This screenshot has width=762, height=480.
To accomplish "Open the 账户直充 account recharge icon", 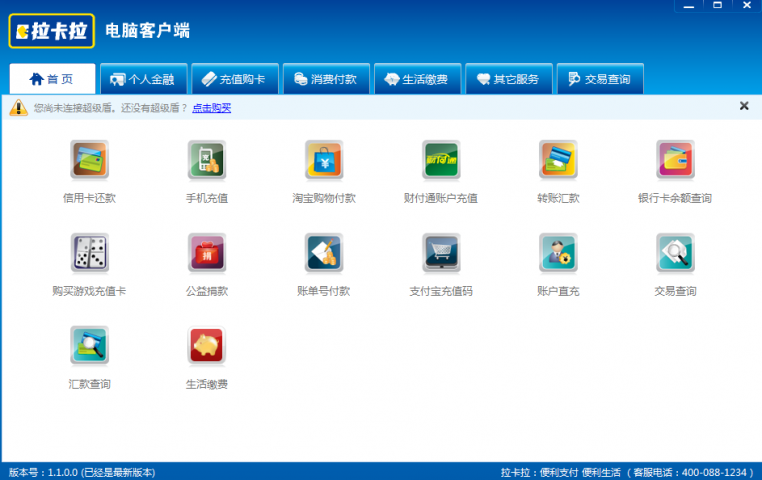I will (x=558, y=253).
